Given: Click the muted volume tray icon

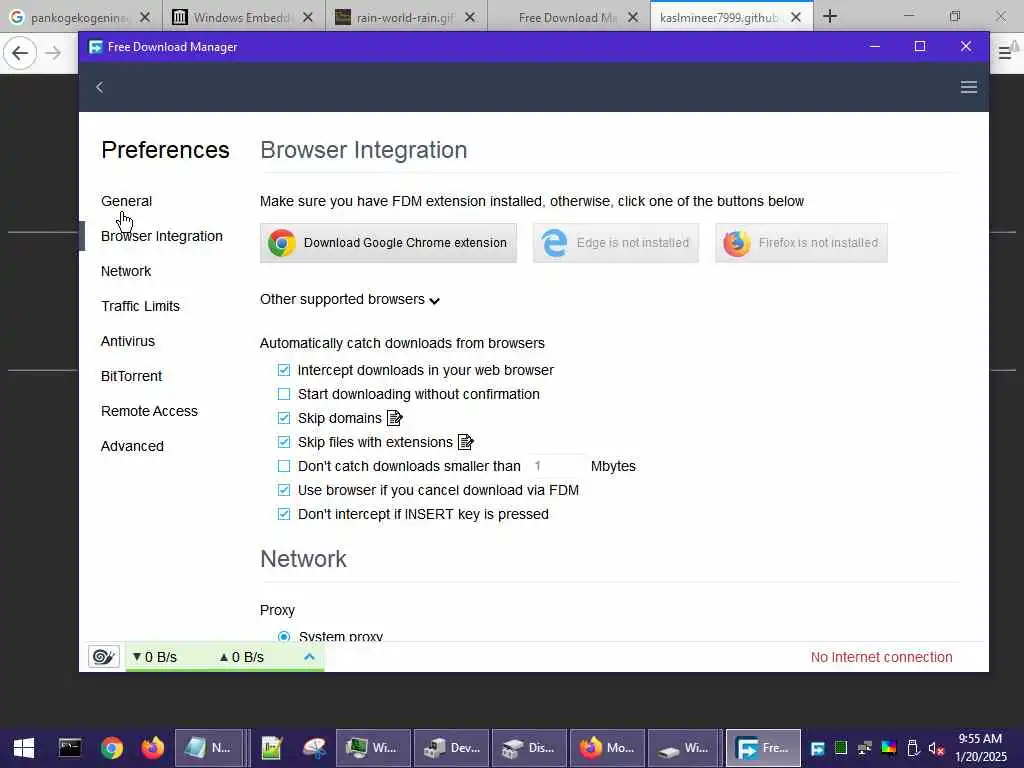Looking at the screenshot, I should (x=936, y=748).
